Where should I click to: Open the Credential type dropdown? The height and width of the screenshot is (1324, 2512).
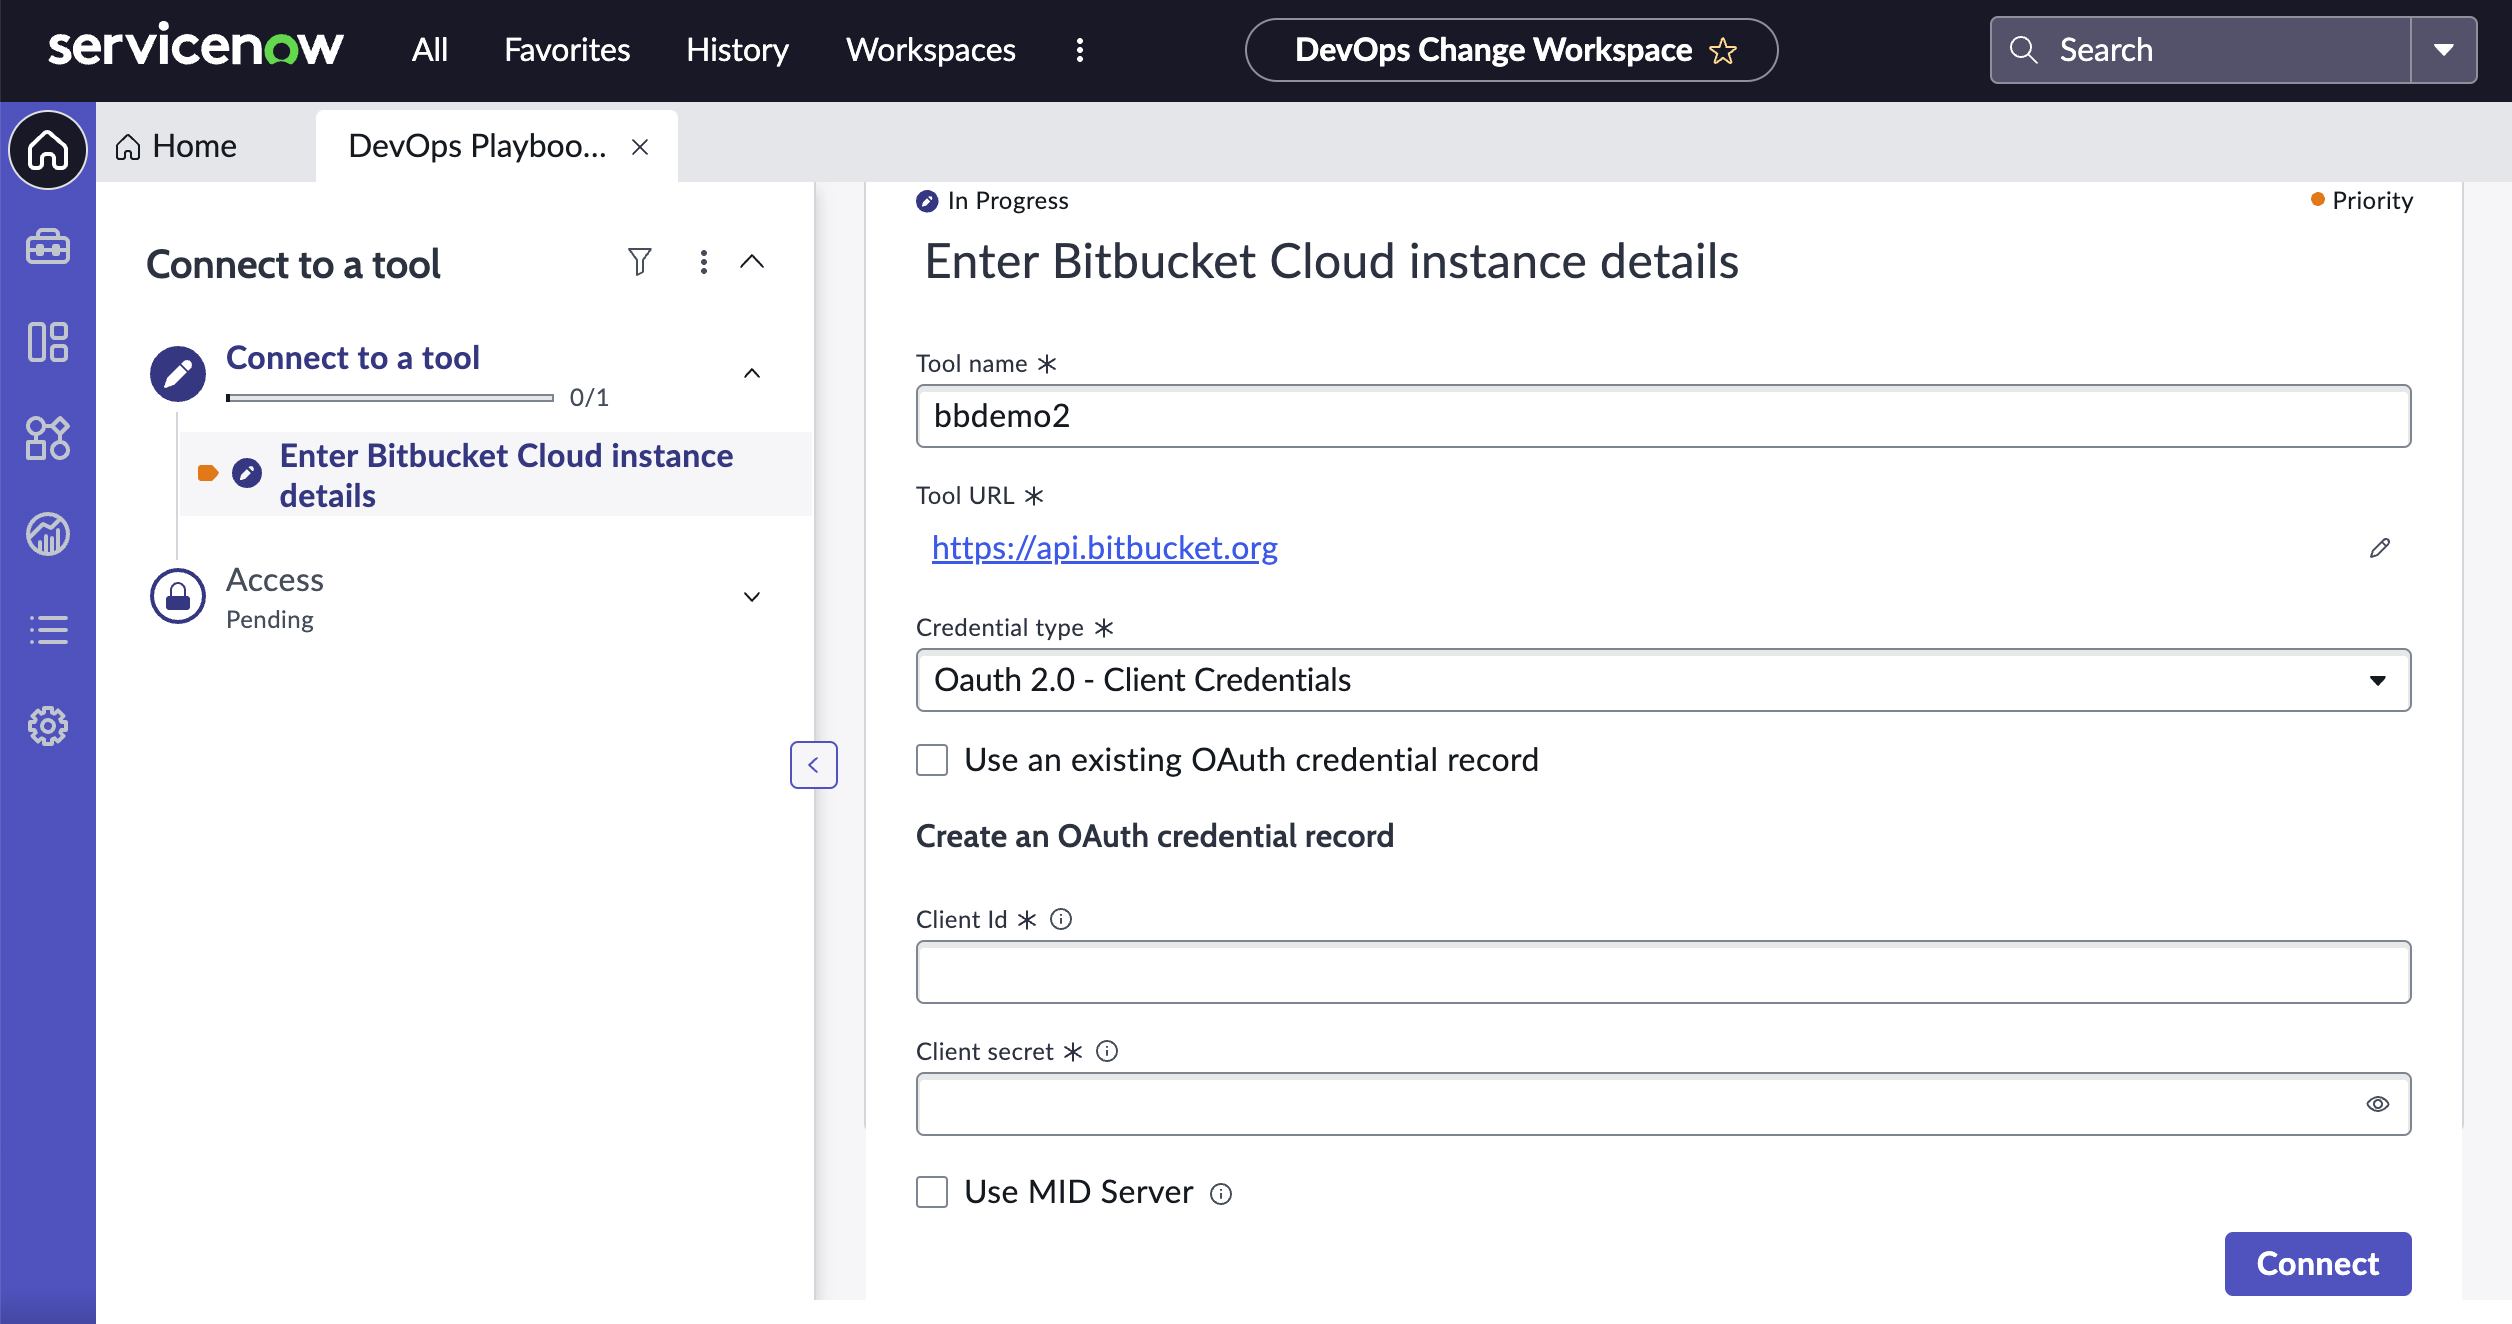1663,680
